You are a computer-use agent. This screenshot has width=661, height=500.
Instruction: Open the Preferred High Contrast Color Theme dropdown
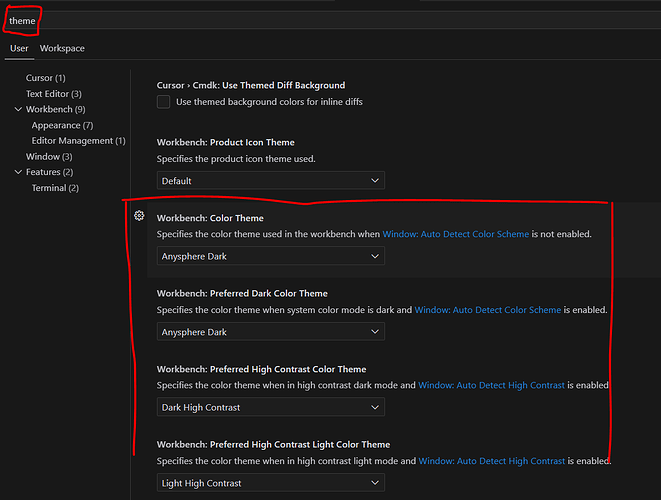(x=271, y=407)
